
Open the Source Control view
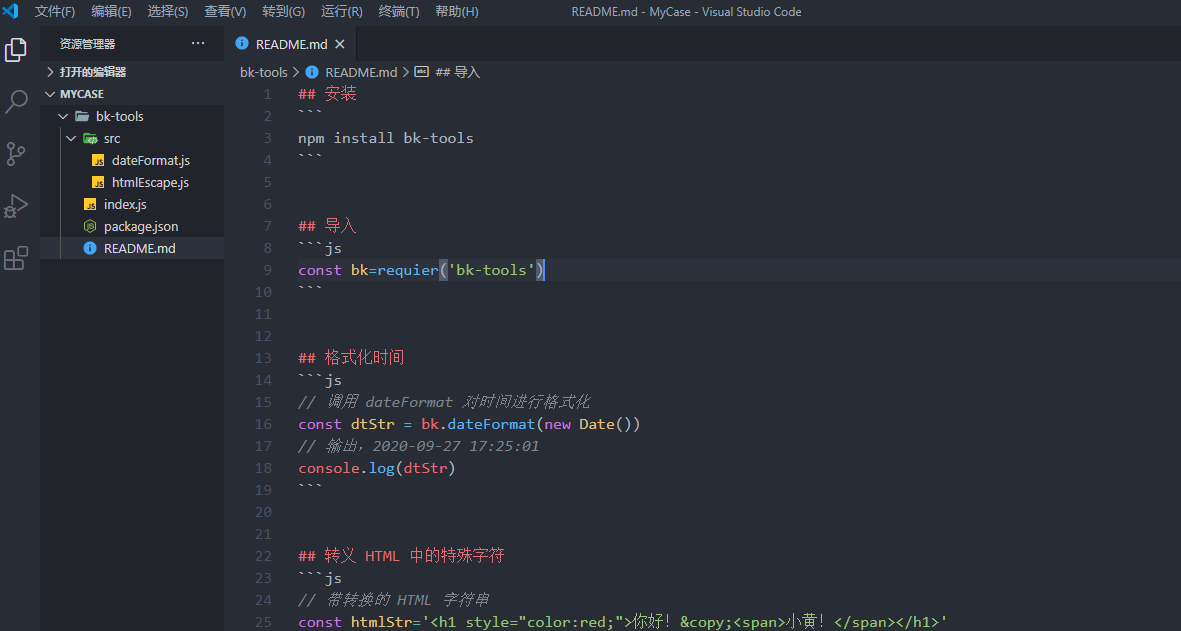pos(16,154)
